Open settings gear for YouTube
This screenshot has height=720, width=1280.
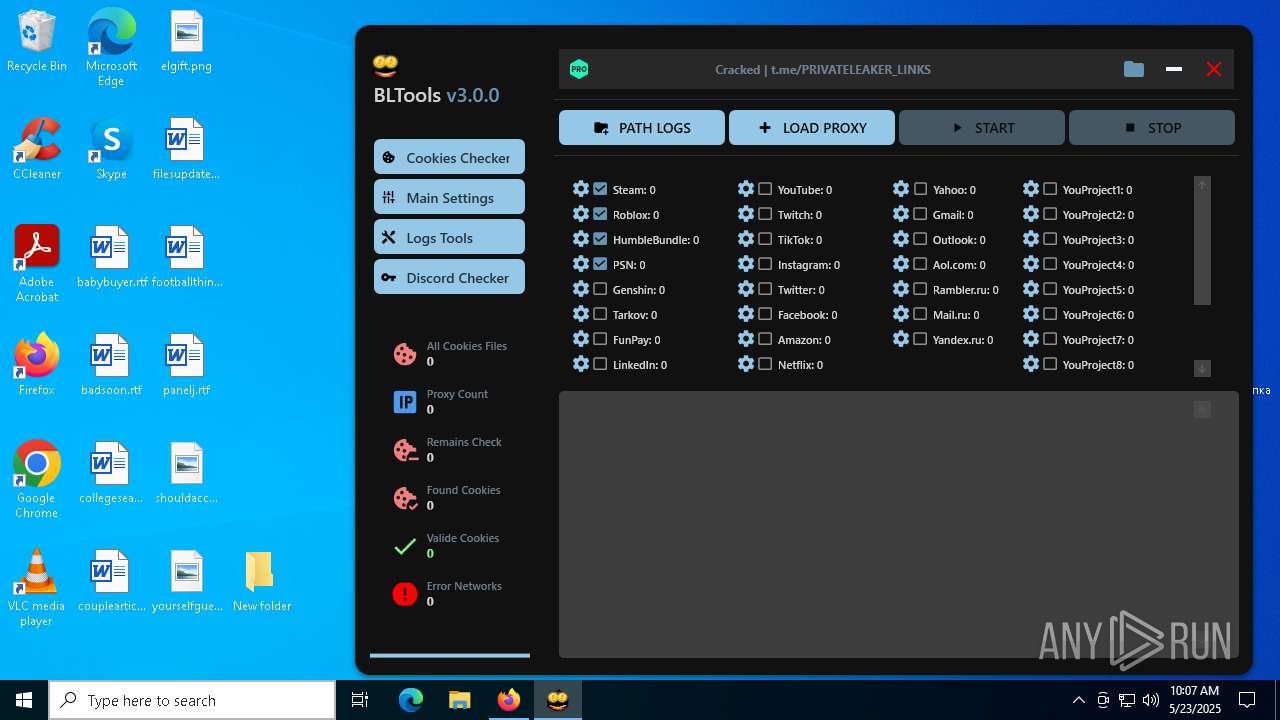coord(746,189)
